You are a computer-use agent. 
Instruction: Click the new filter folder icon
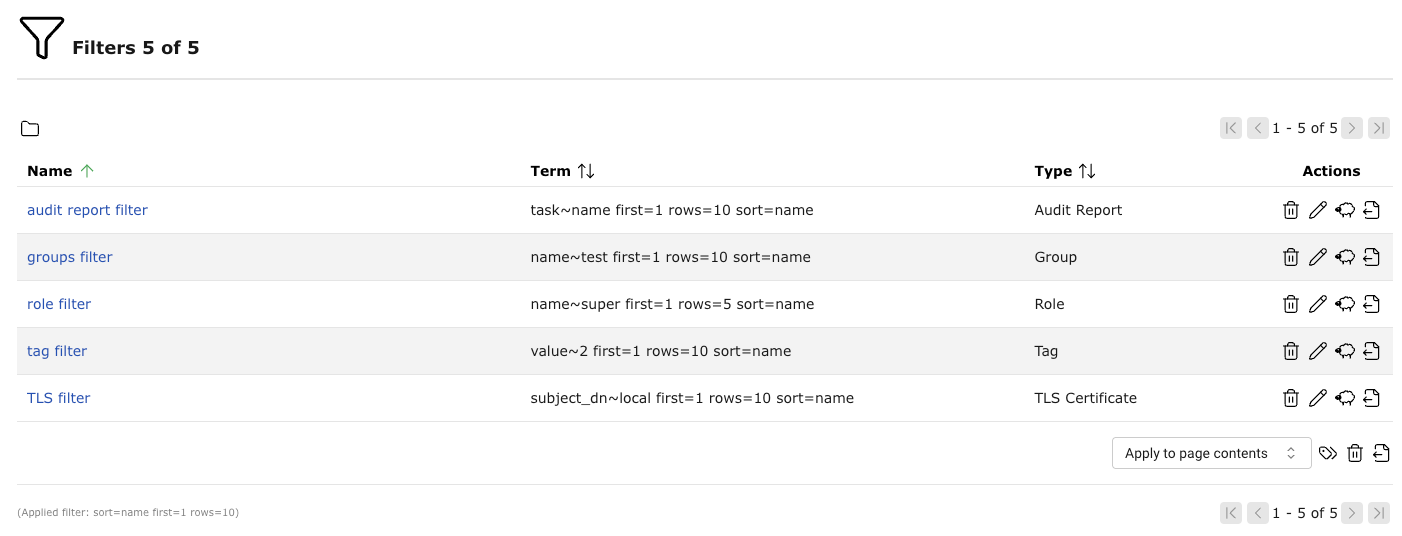[30, 129]
